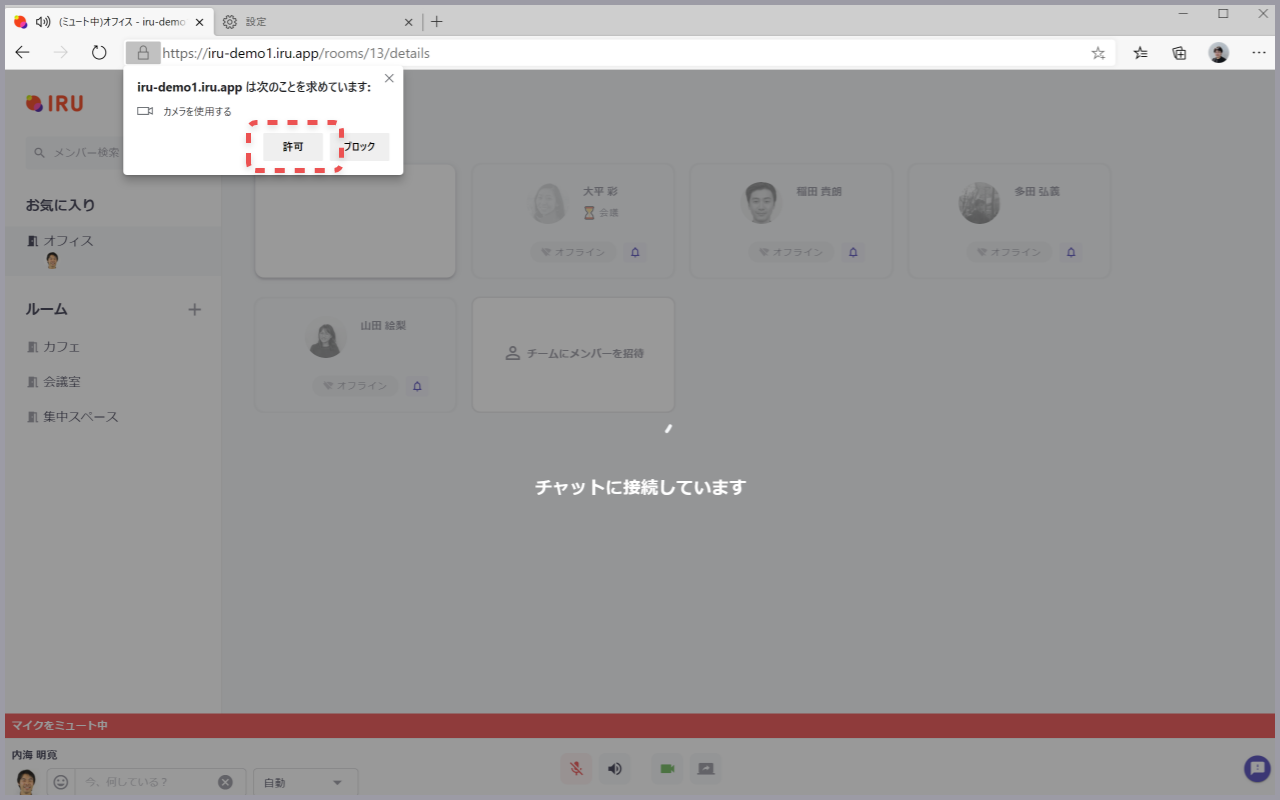
Task: Close the 設定 tab
Action: click(x=408, y=22)
